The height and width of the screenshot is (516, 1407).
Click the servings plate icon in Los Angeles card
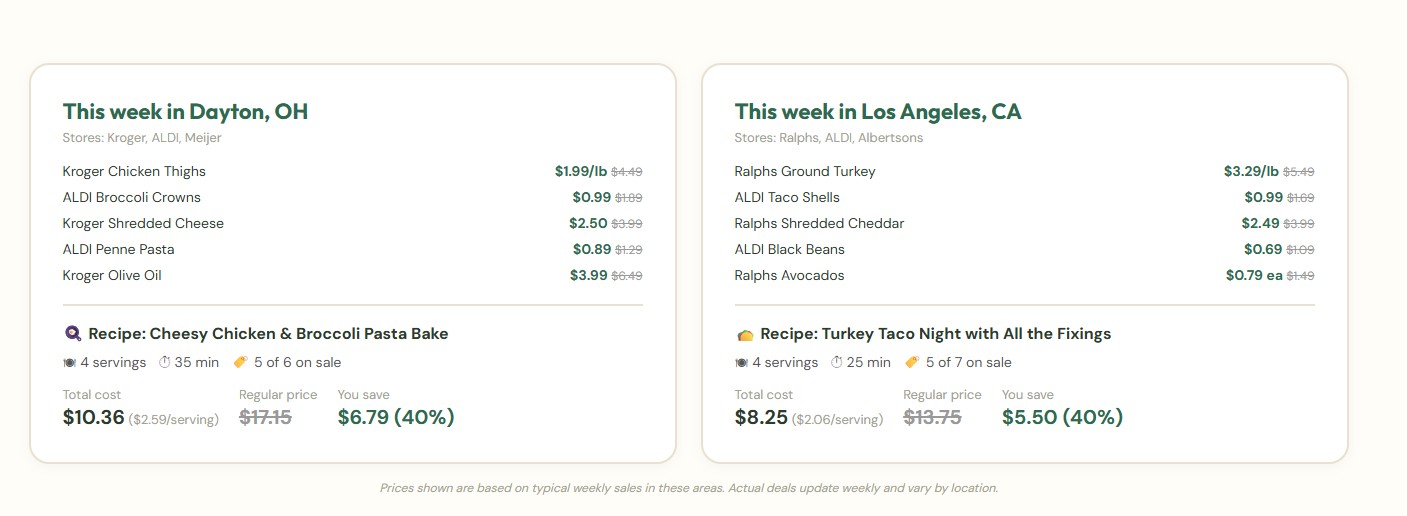(741, 363)
